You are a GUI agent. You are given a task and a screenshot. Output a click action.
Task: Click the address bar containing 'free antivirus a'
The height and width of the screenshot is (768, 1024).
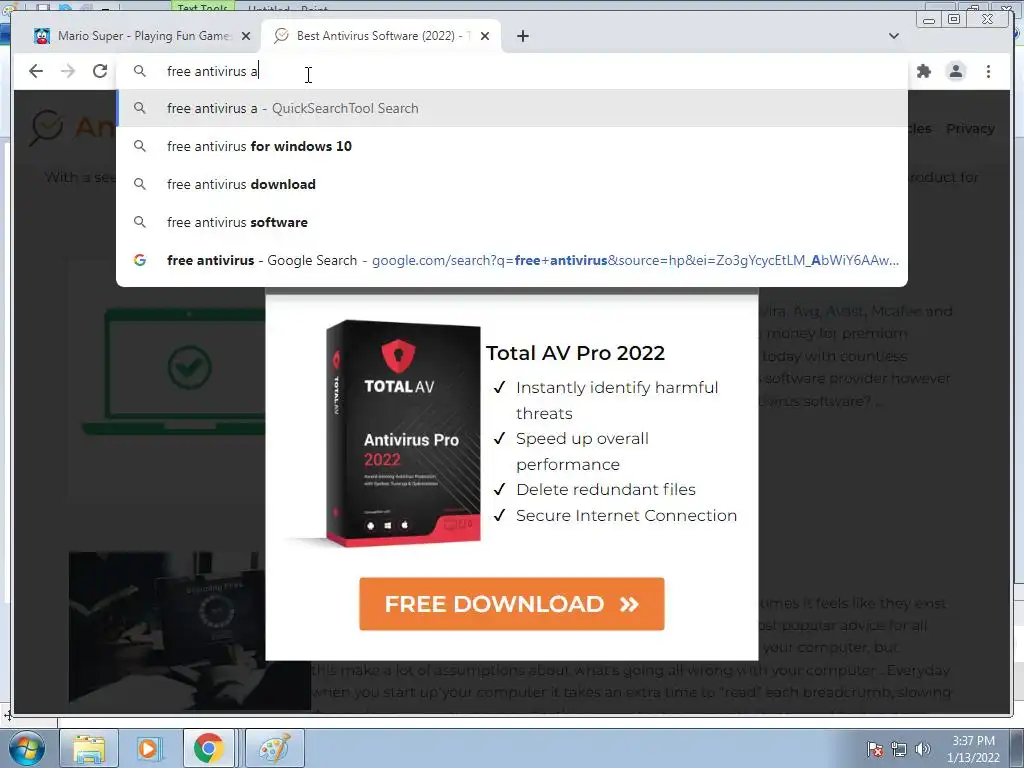(512, 71)
